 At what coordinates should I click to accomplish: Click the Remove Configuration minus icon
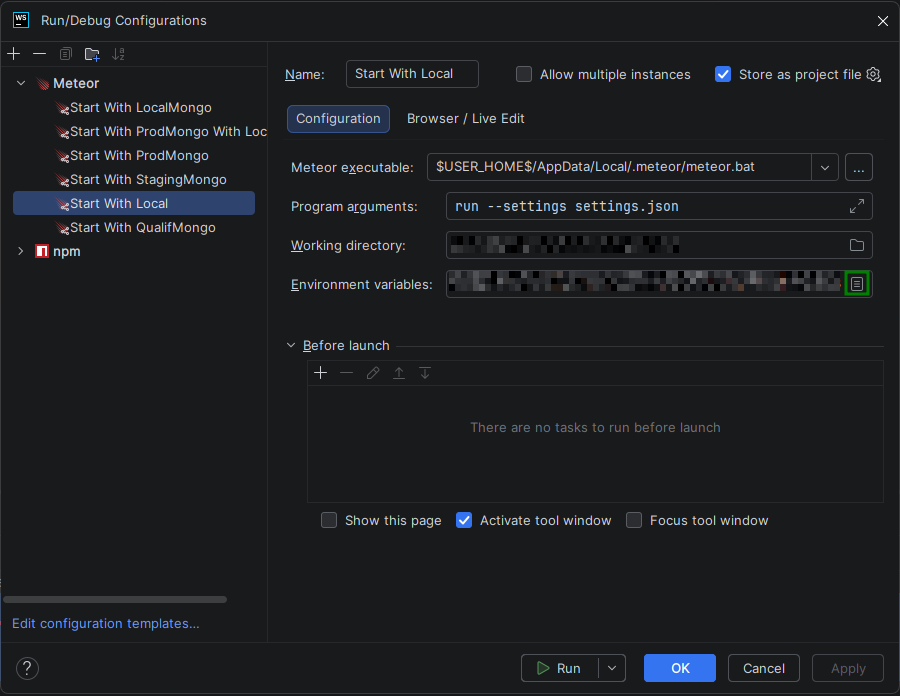point(39,54)
